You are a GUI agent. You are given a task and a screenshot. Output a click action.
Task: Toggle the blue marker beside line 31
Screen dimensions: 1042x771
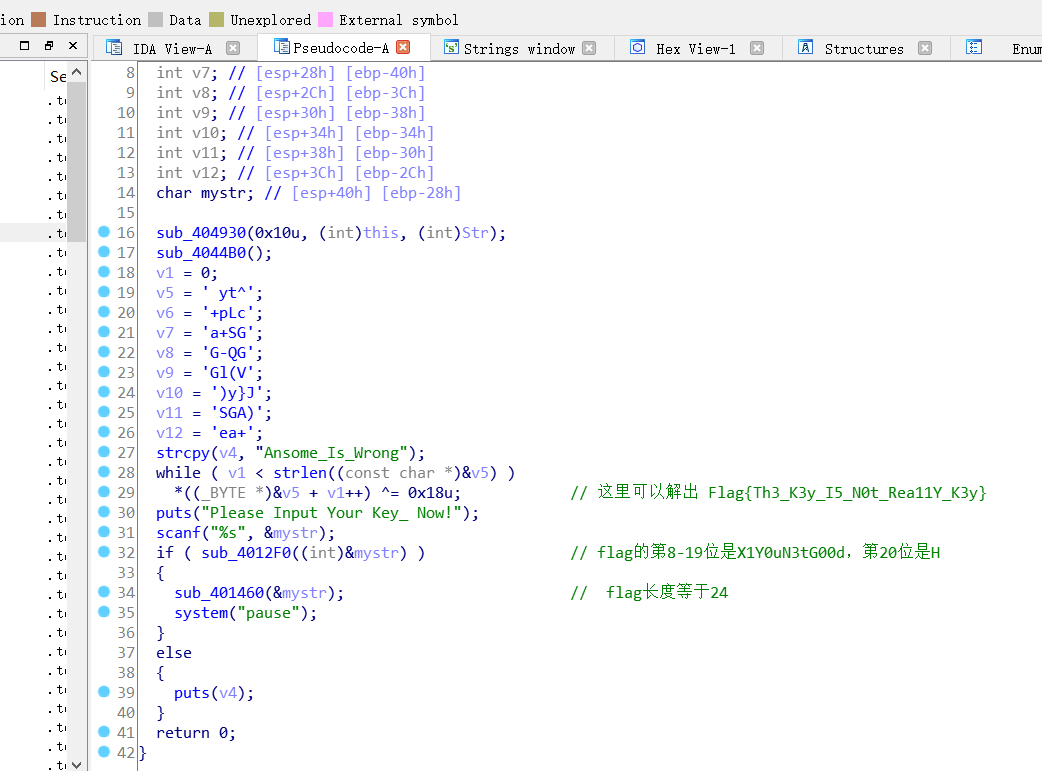[104, 531]
